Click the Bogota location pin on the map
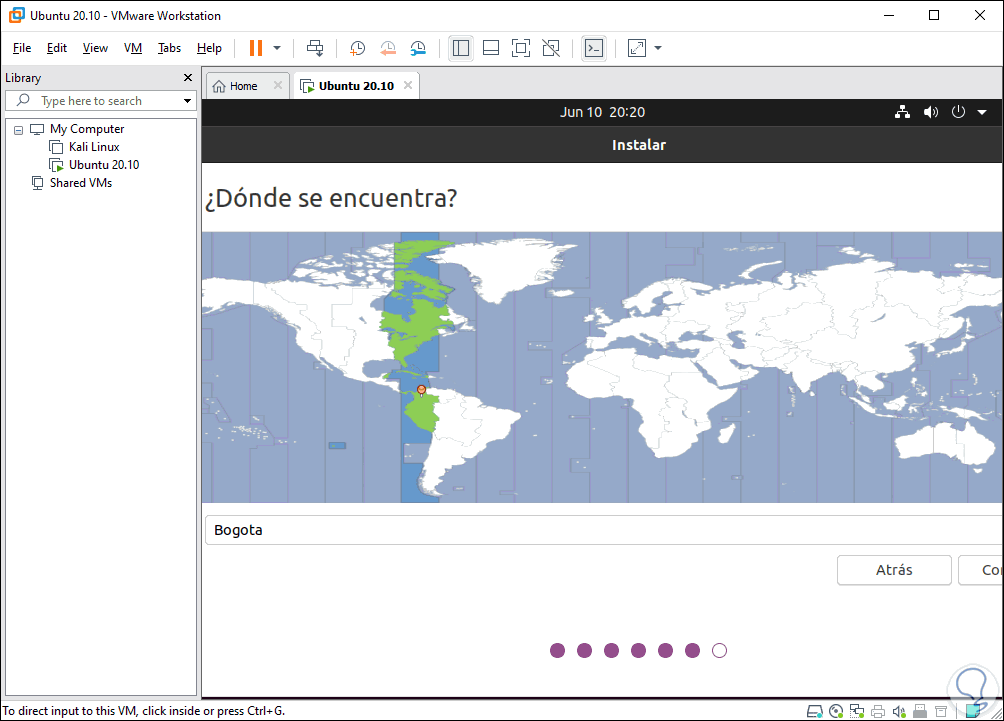The height and width of the screenshot is (721, 1004). [421, 390]
